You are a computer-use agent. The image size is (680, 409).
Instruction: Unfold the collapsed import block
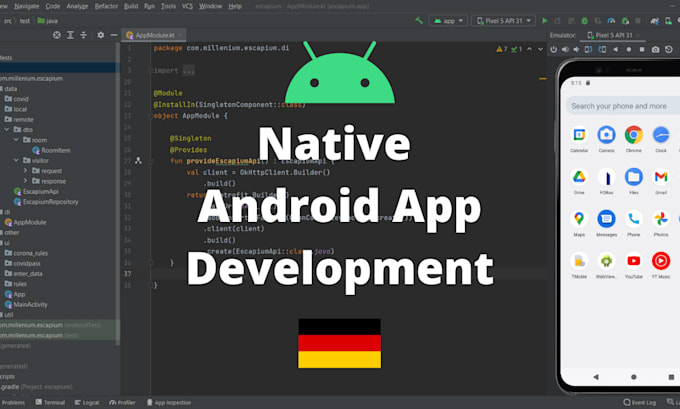click(x=150, y=70)
